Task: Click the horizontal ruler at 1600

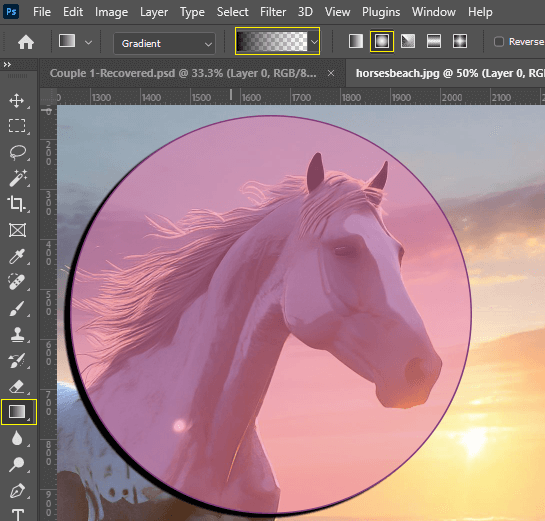Action: pyautogui.click(x=251, y=97)
